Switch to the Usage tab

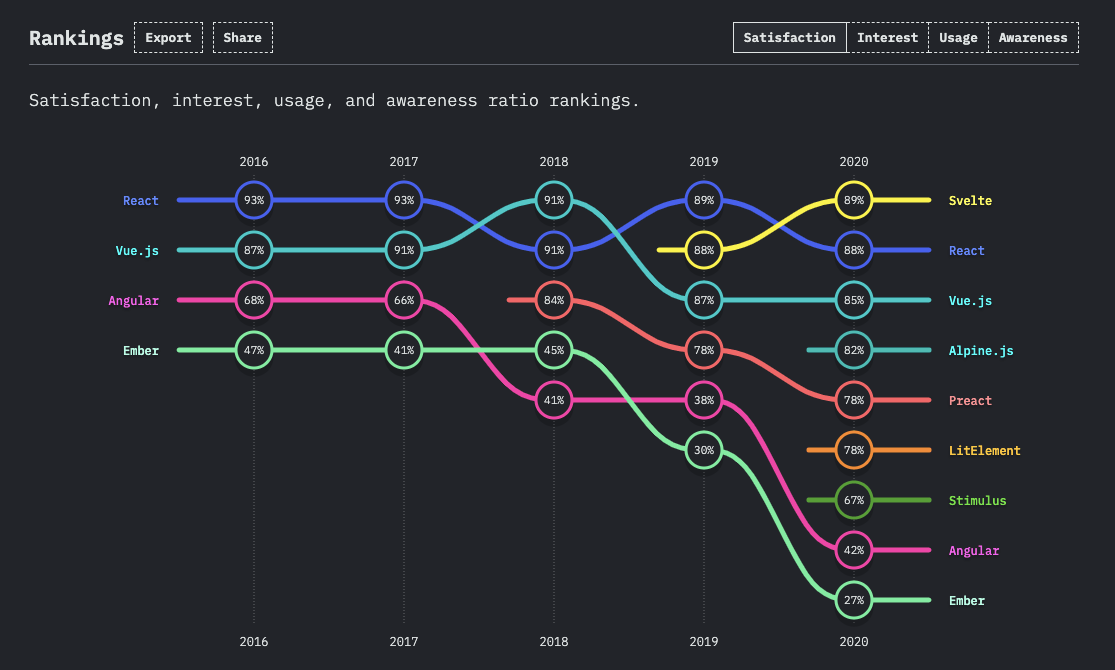[957, 37]
